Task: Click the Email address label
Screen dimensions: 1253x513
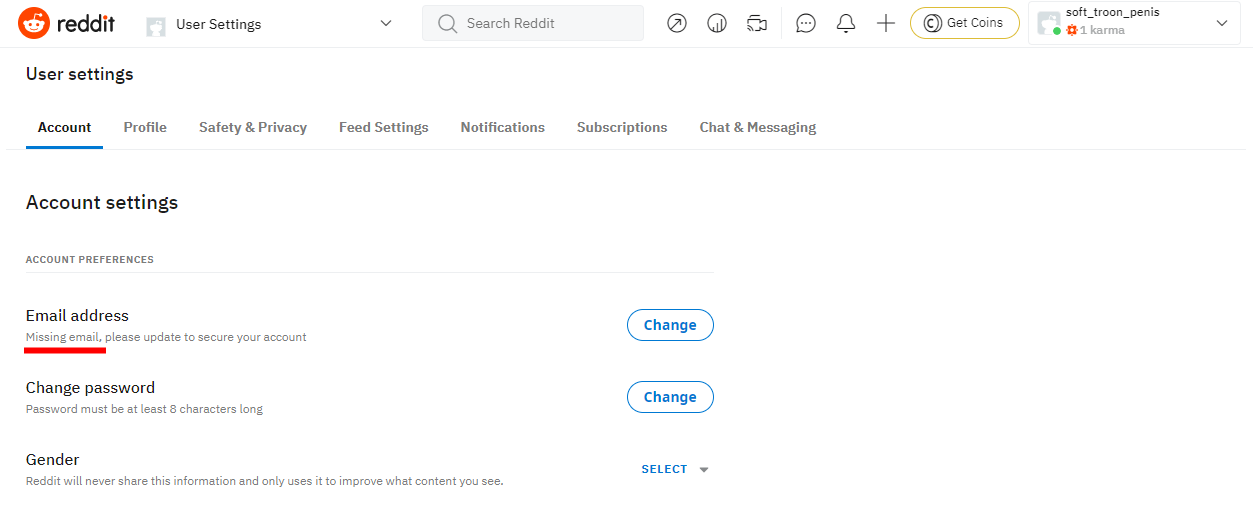Action: pyautogui.click(x=77, y=316)
